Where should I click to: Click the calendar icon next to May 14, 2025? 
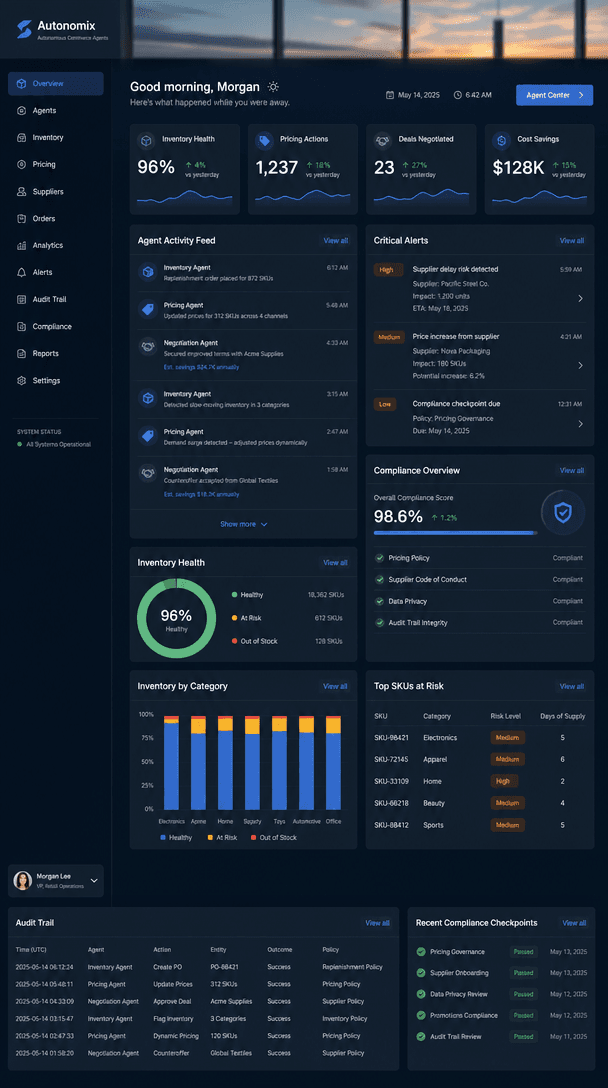[x=389, y=95]
